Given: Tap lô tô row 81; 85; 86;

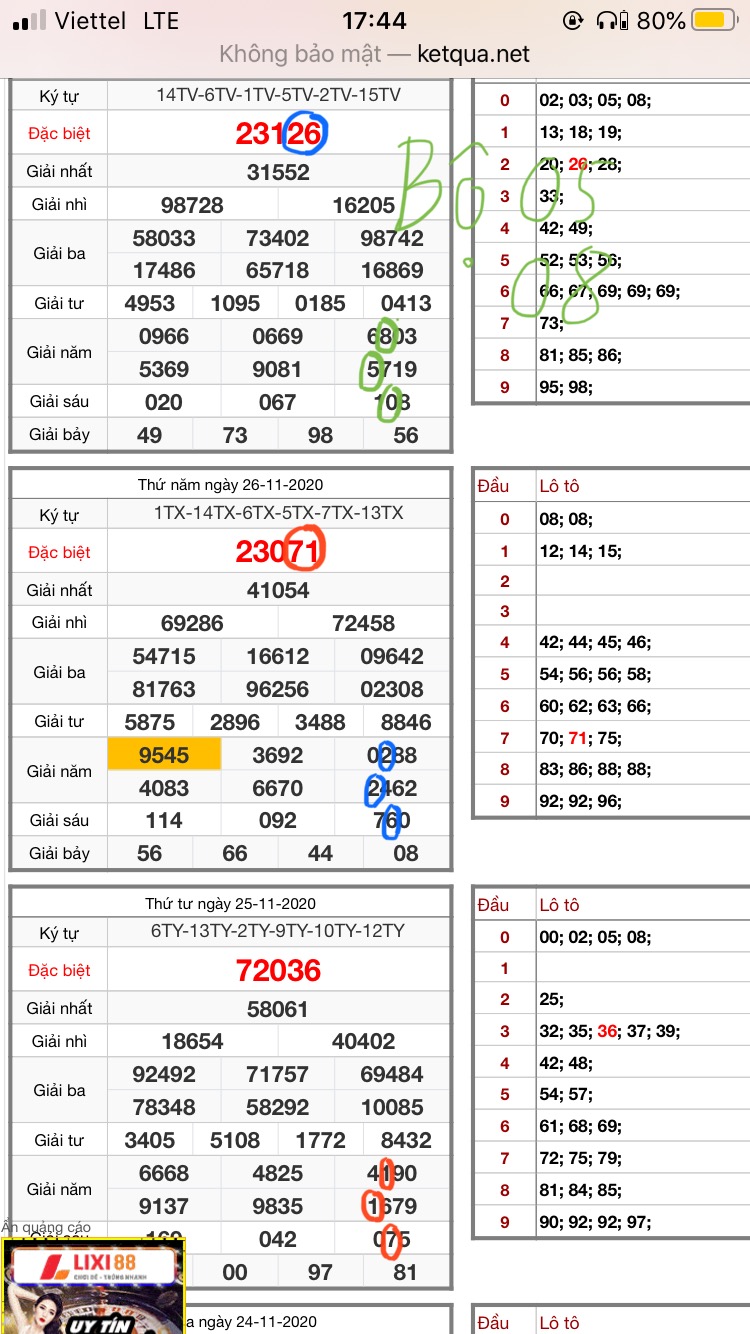Looking at the screenshot, I should pyautogui.click(x=581, y=355).
